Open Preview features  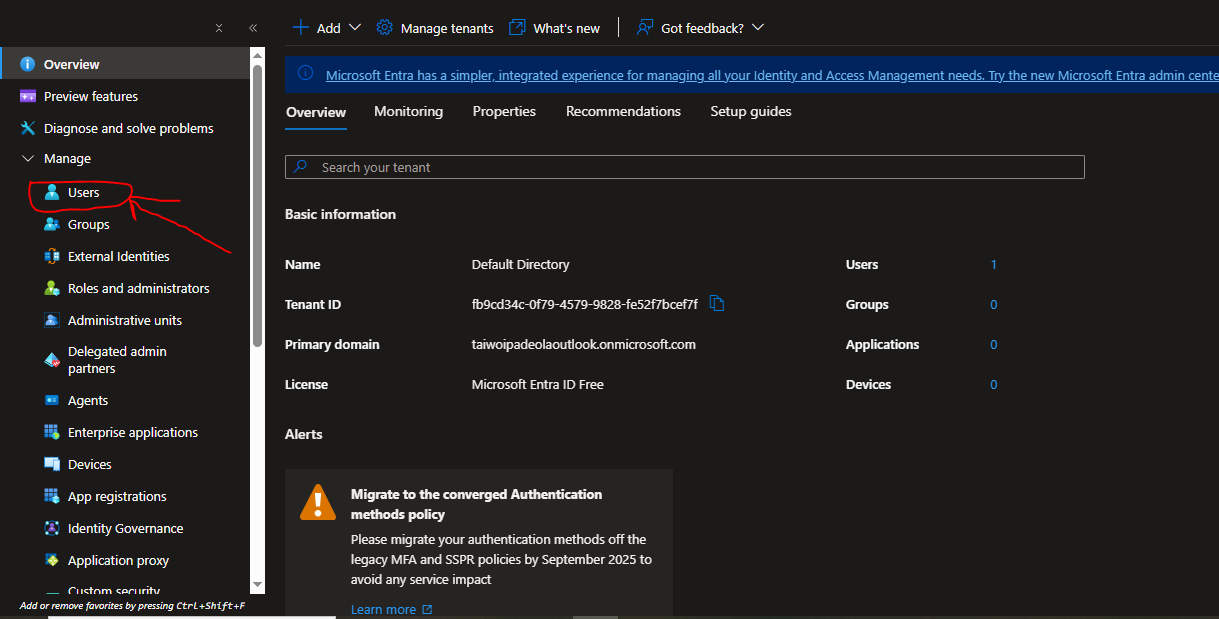coord(79,96)
